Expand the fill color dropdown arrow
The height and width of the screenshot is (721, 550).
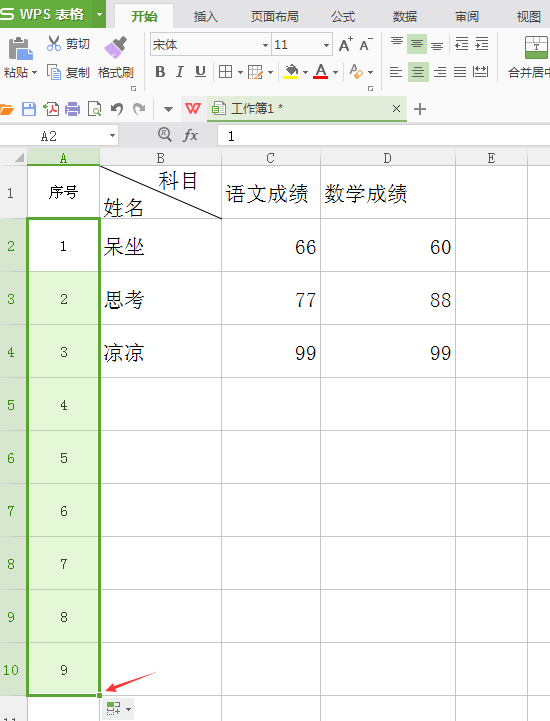[x=305, y=72]
